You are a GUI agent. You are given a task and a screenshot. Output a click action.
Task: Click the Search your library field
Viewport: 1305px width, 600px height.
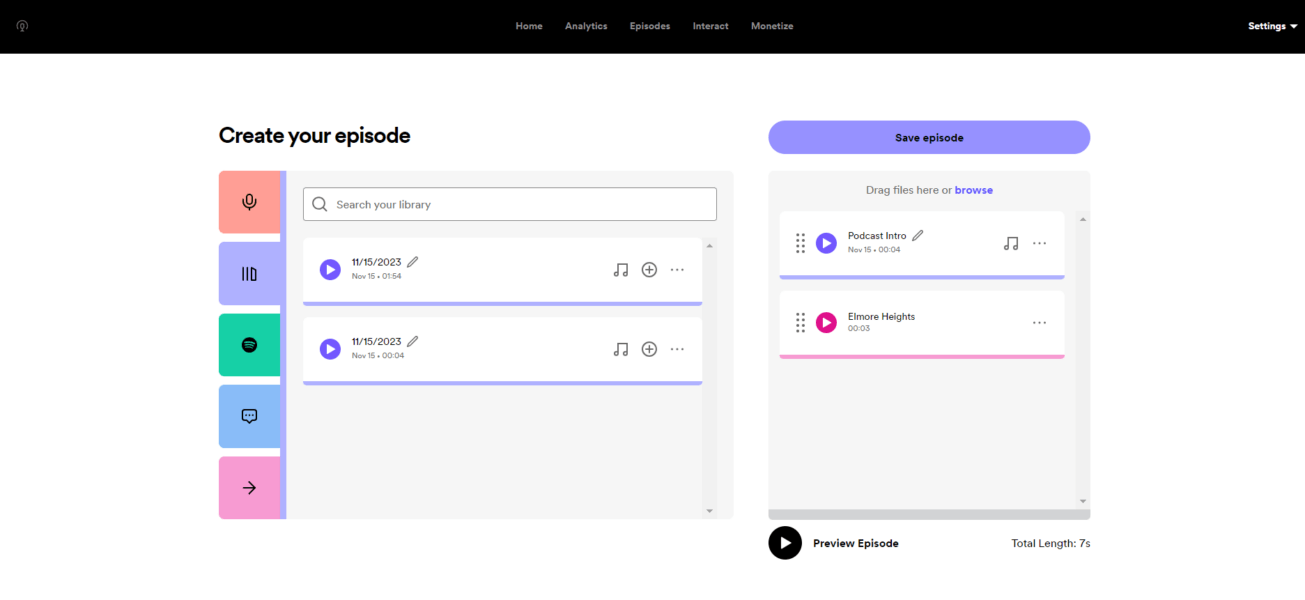[509, 204]
